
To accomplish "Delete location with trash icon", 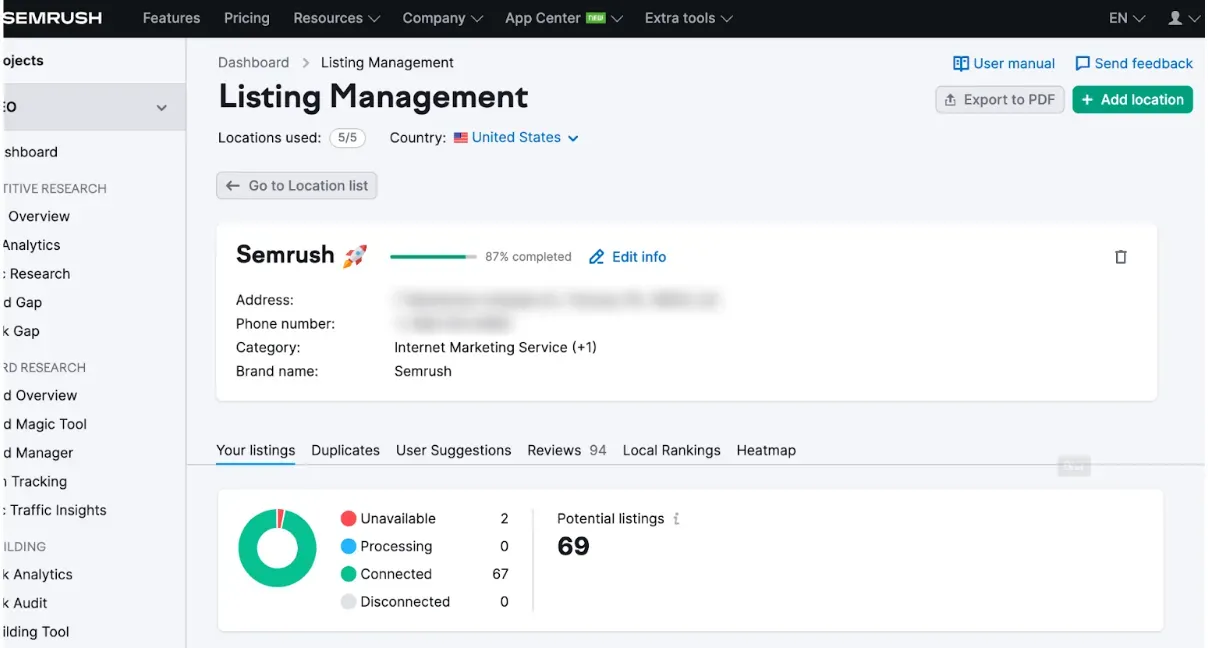I will pos(1121,257).
